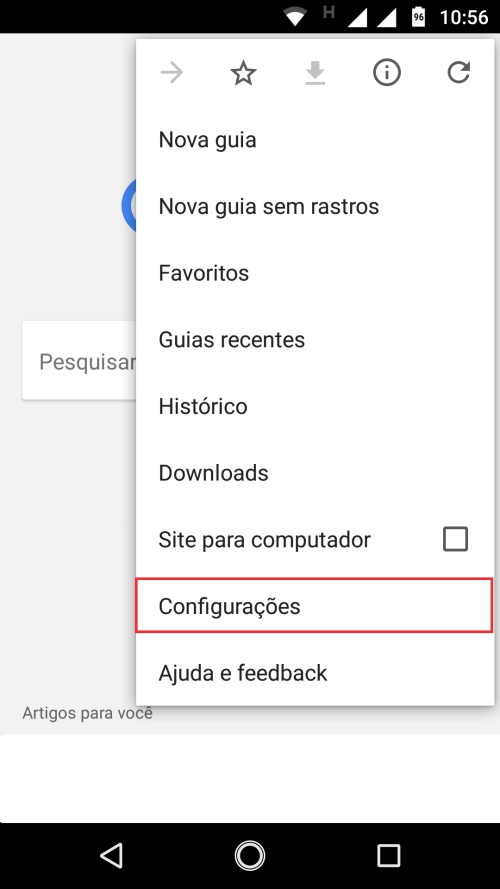The width and height of the screenshot is (500, 889).
Task: Tap the Pesquisar search field
Action: point(79,361)
